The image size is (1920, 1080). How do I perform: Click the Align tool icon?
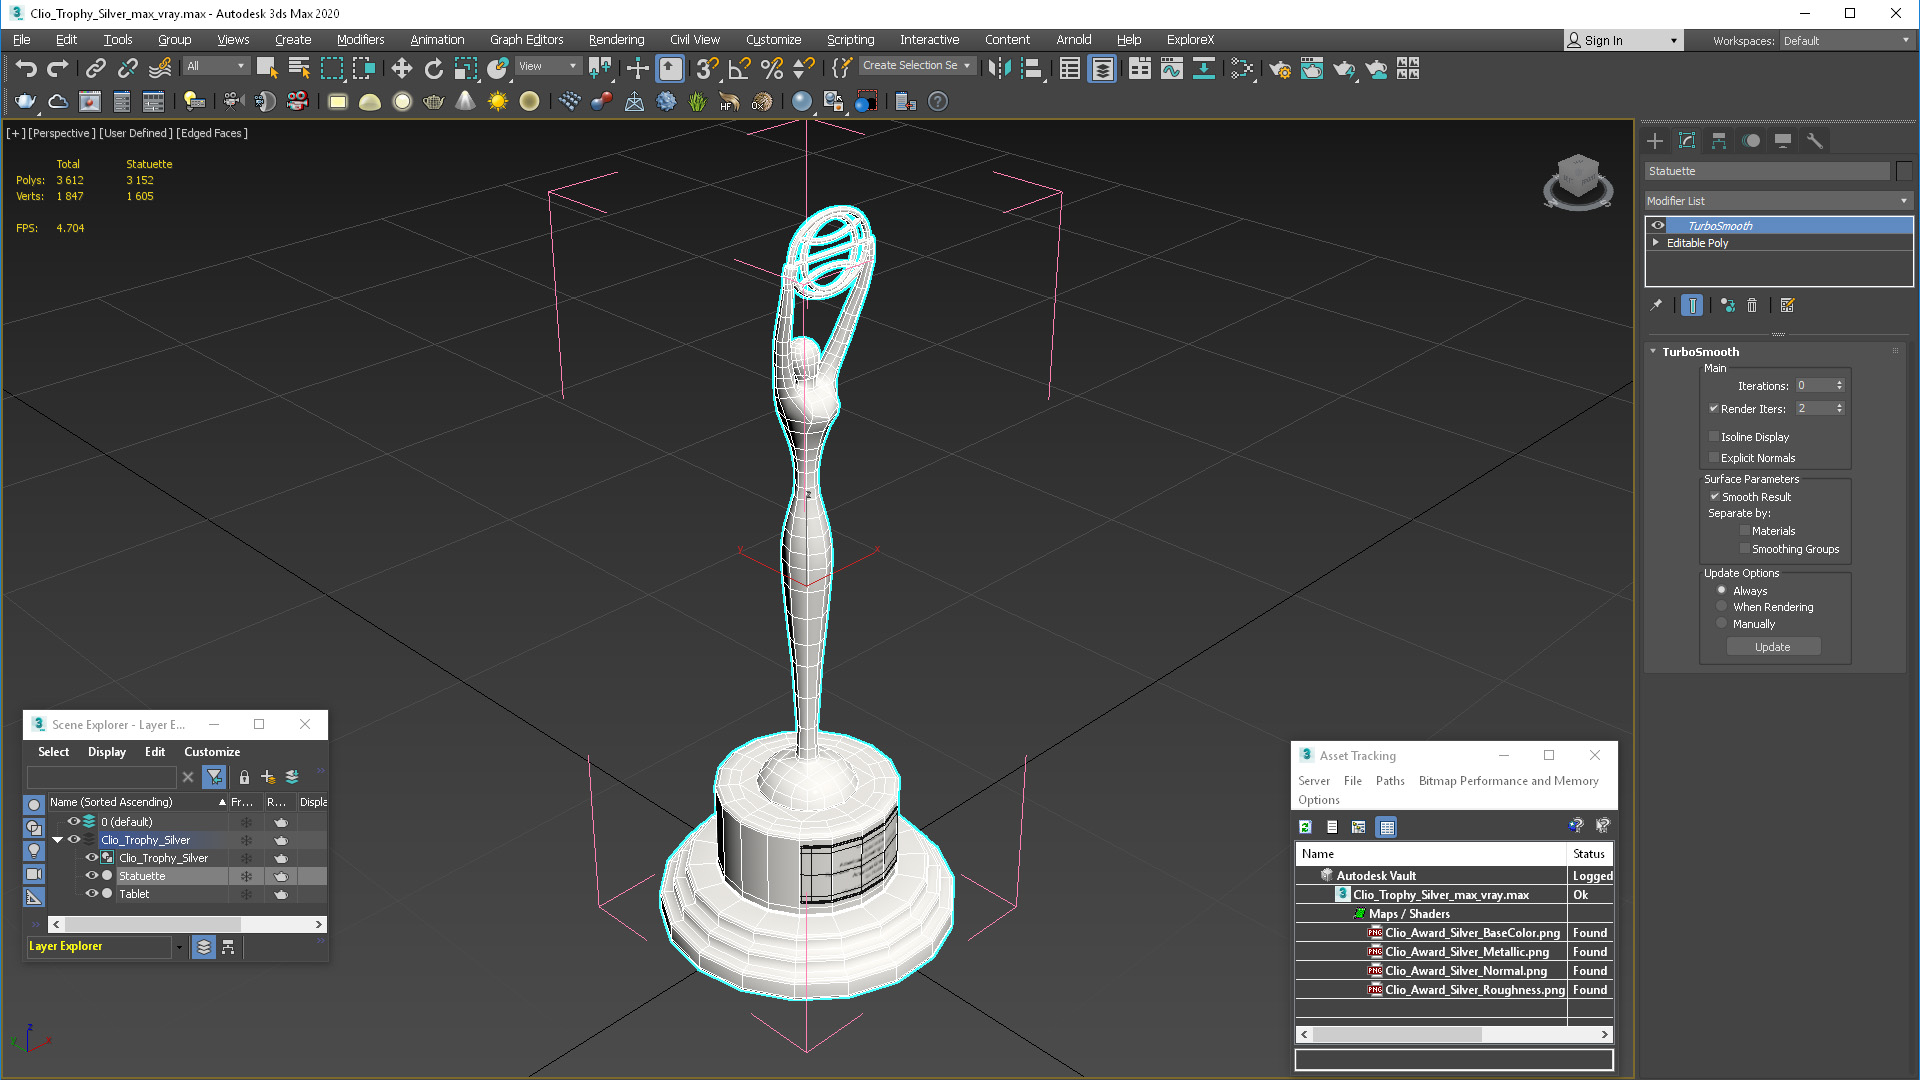pyautogui.click(x=1031, y=68)
